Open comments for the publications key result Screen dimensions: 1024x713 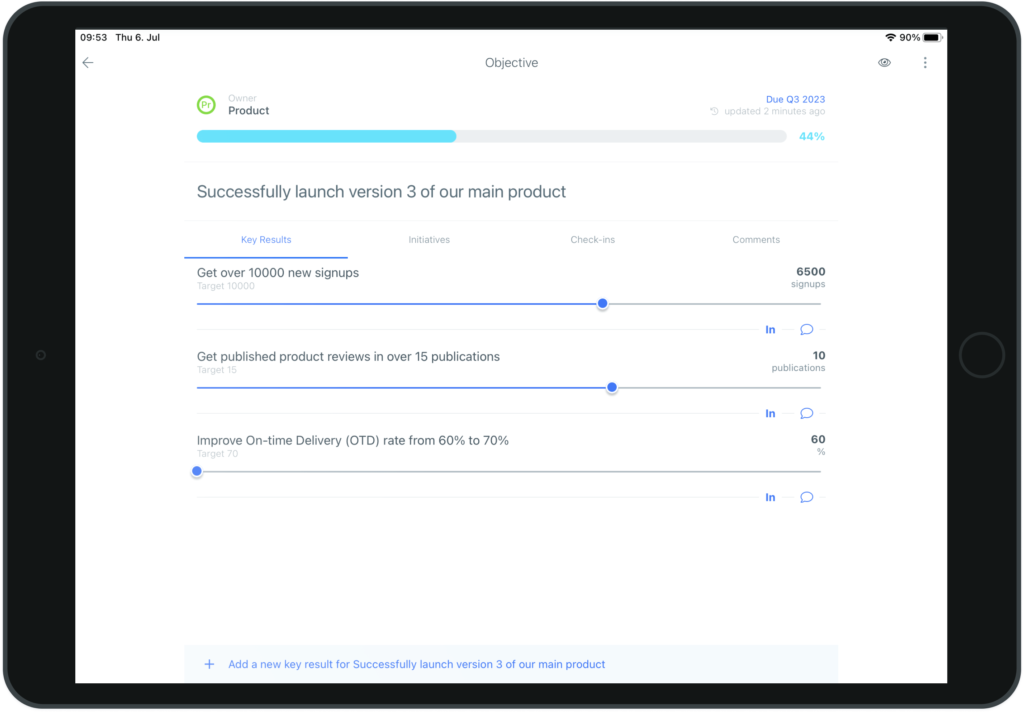807,413
